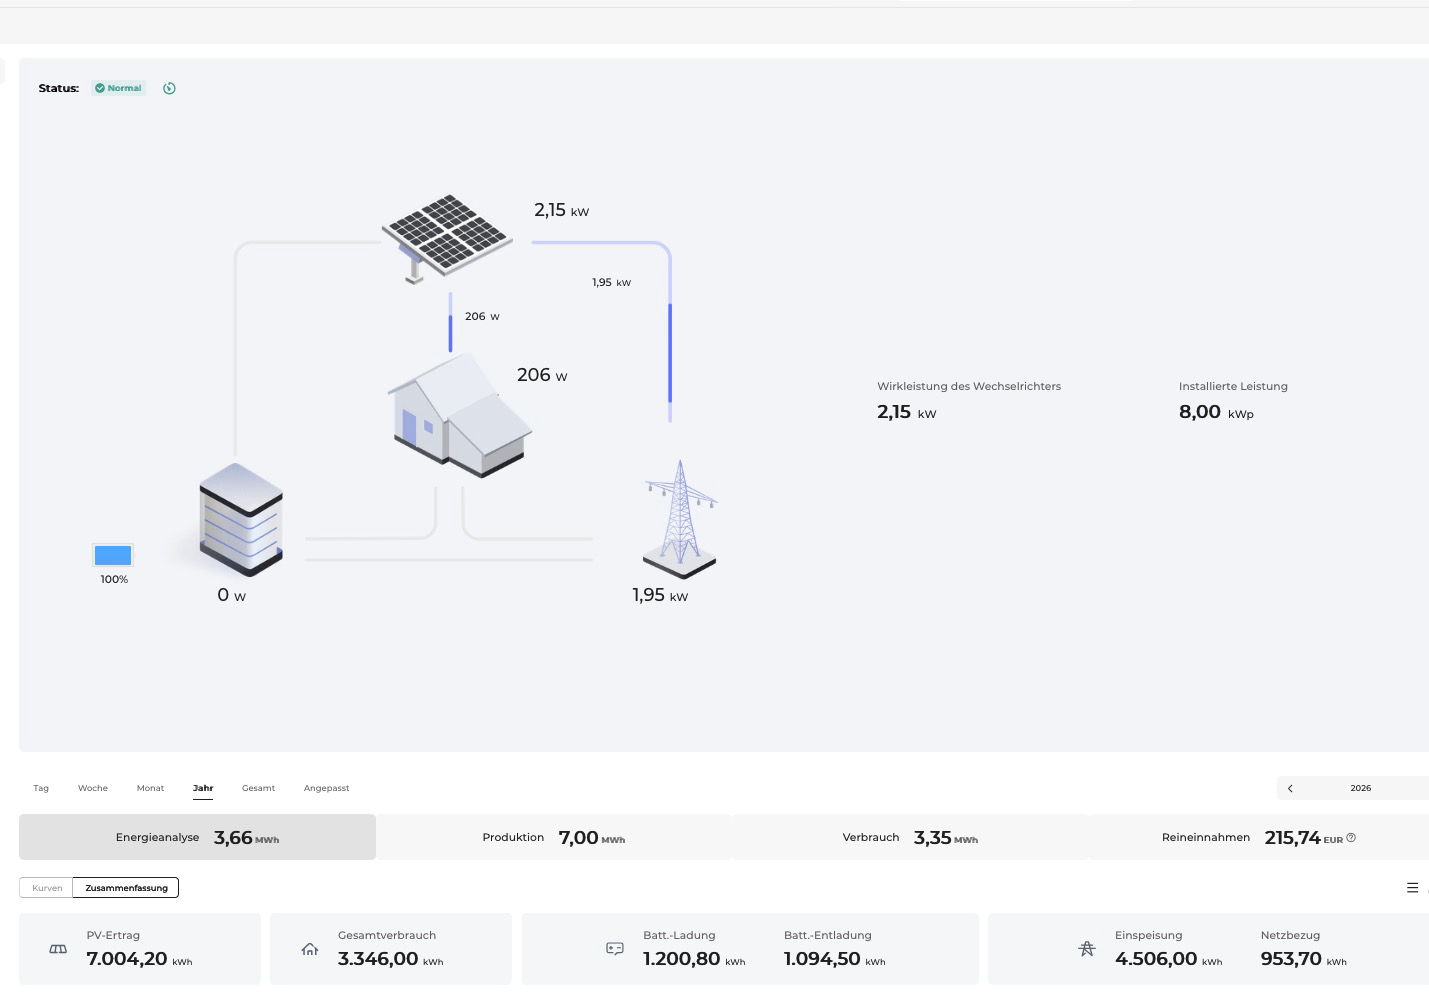Click the Installierte Leistung 8,00 kWp value
Image resolution: width=1429 pixels, height=998 pixels.
point(1216,412)
